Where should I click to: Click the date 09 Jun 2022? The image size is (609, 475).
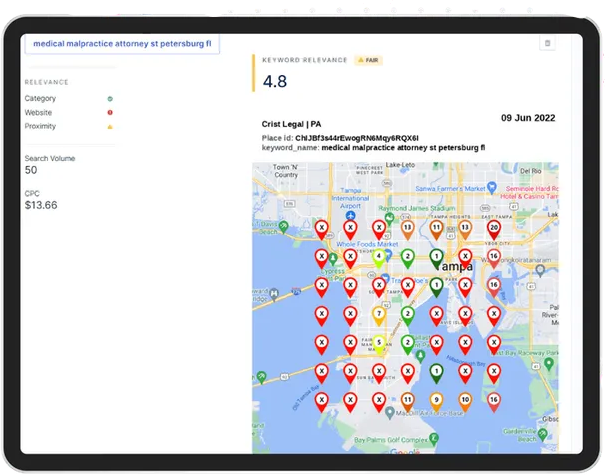click(528, 118)
